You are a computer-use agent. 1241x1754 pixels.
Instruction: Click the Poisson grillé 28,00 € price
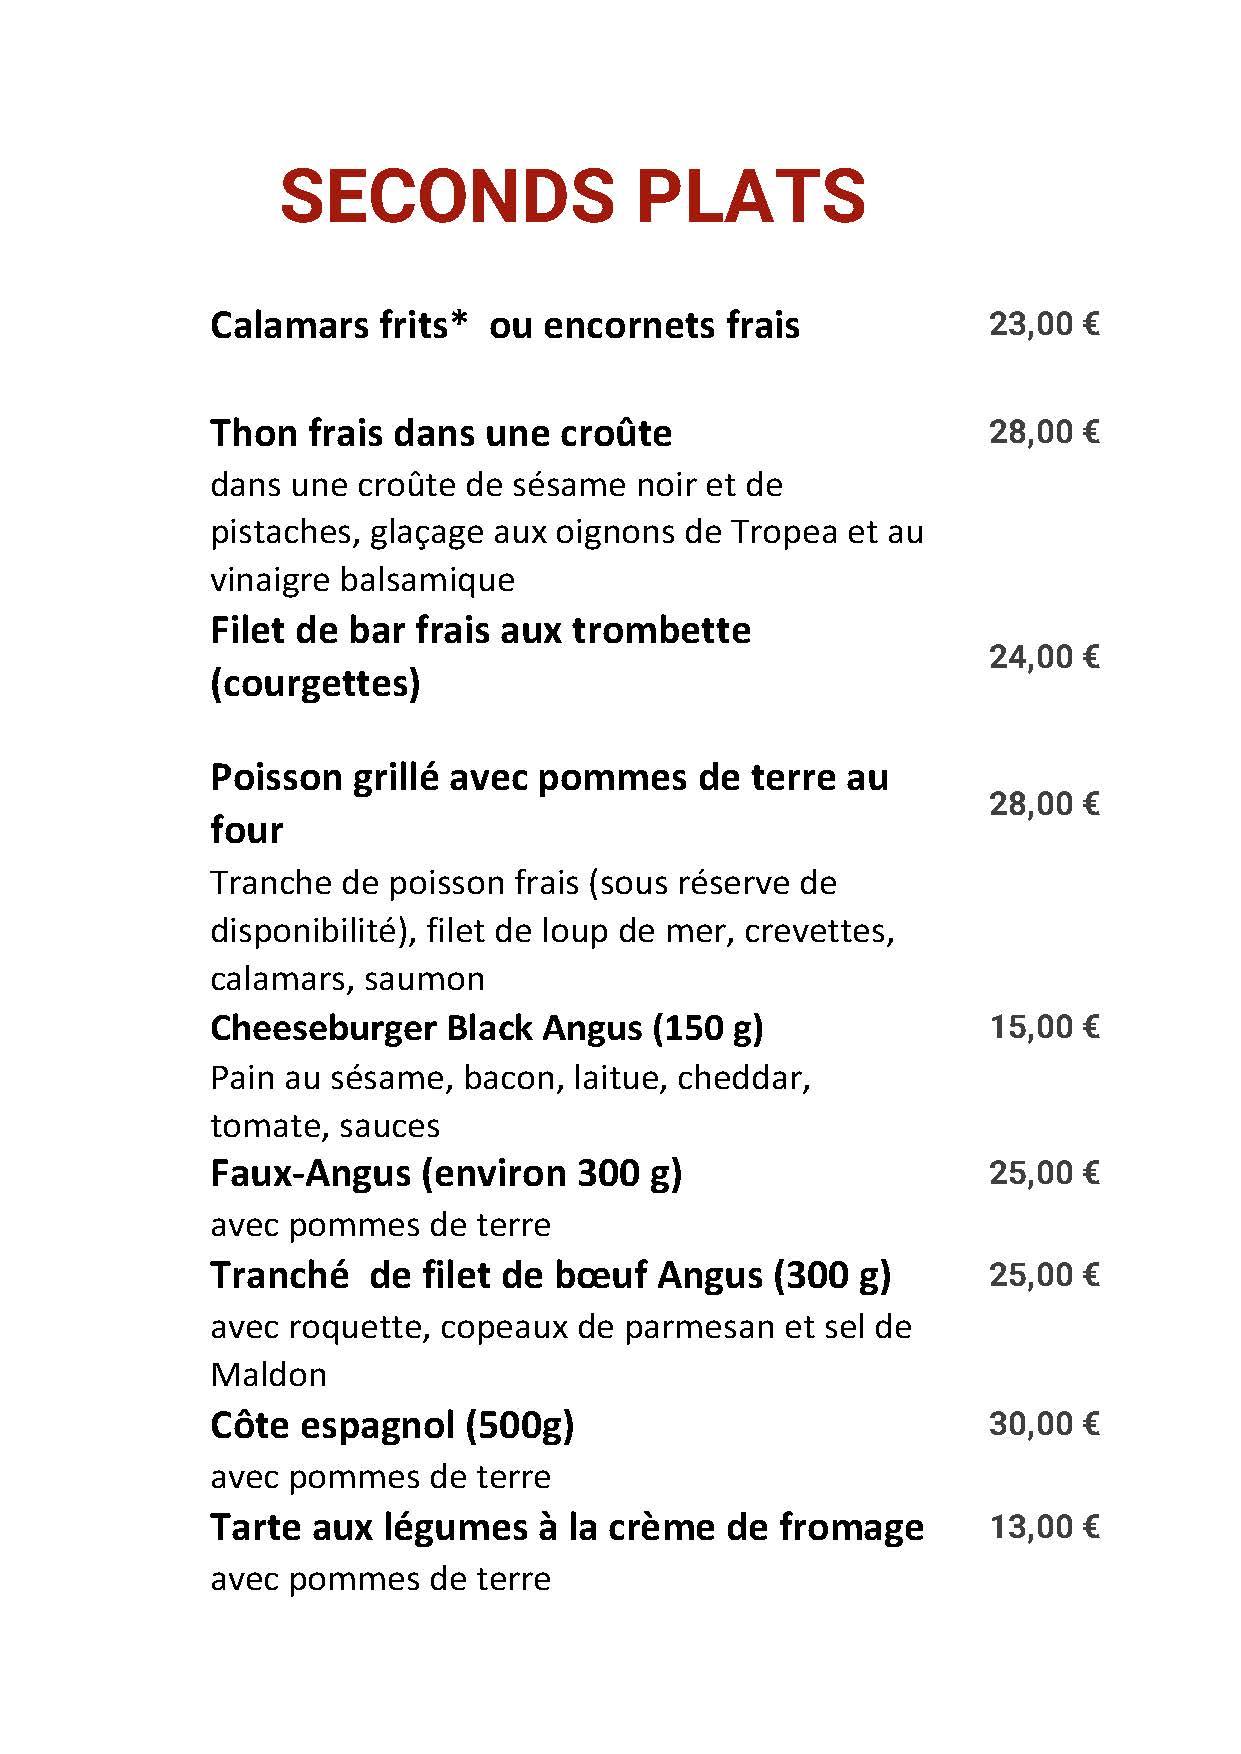(1044, 804)
